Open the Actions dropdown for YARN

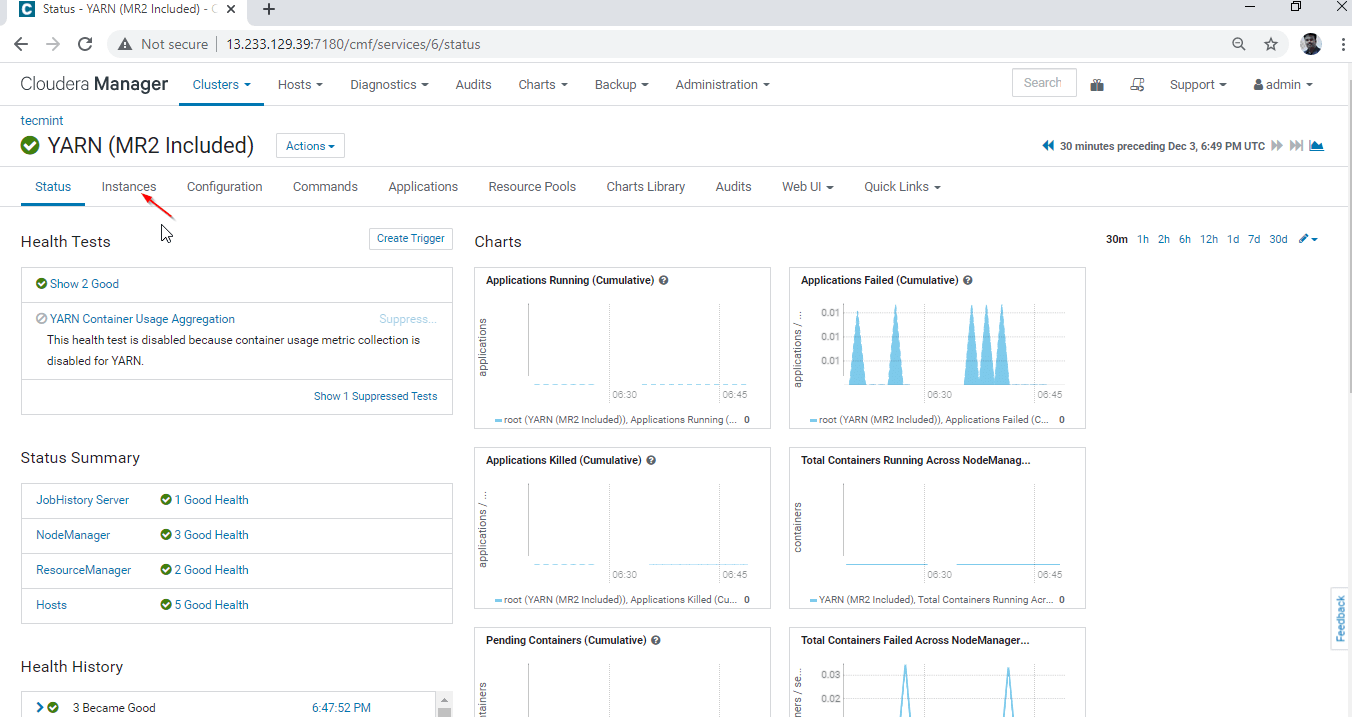(310, 146)
